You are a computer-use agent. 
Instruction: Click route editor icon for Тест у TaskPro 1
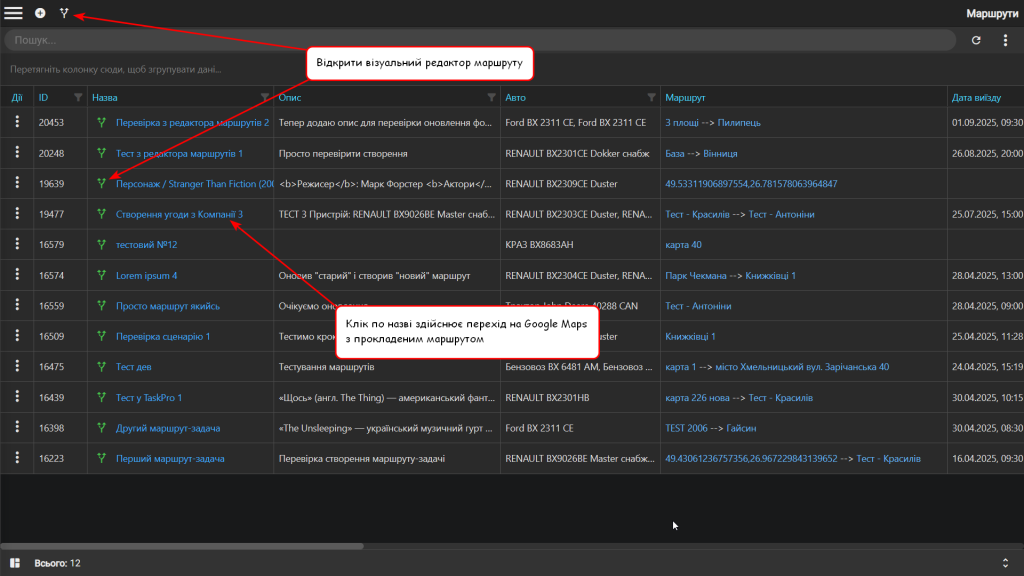pos(101,397)
